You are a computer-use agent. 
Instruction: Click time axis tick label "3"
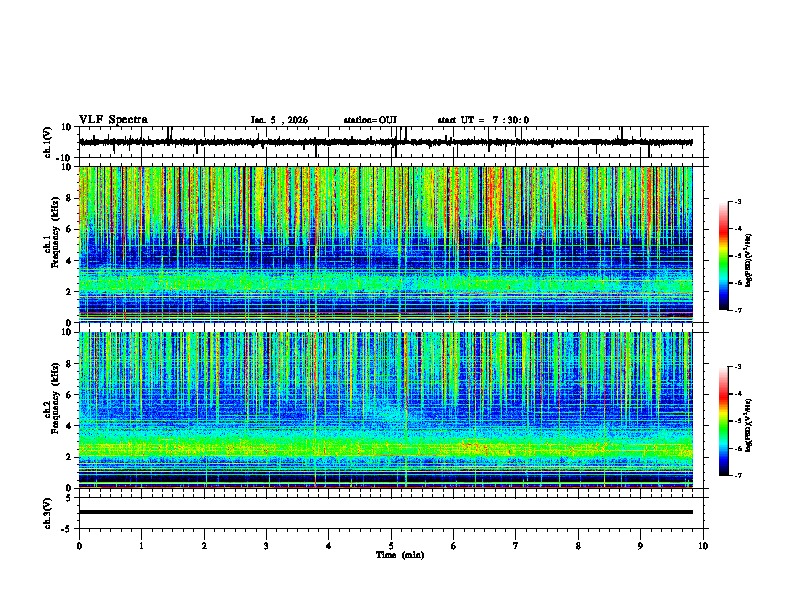(x=266, y=546)
